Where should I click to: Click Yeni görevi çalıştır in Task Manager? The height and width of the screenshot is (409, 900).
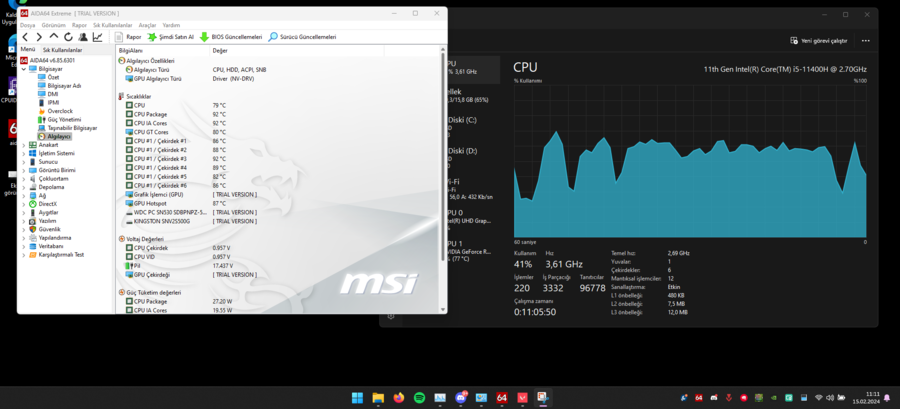click(x=818, y=41)
